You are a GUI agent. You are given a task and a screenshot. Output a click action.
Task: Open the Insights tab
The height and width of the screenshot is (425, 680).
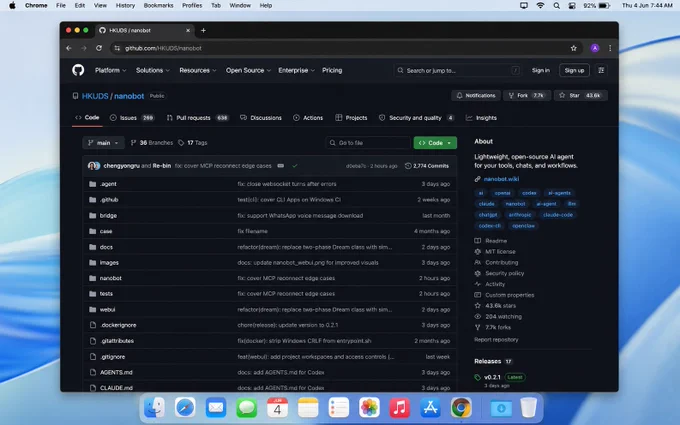click(481, 118)
